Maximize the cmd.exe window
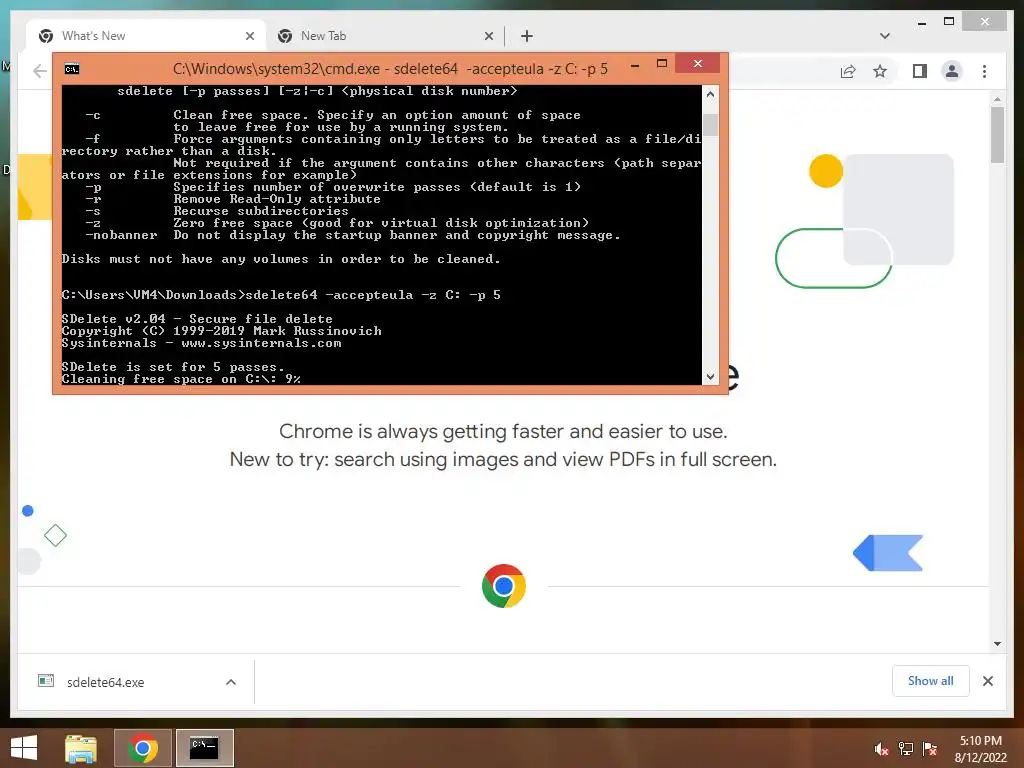Image resolution: width=1024 pixels, height=768 pixels. (x=662, y=63)
